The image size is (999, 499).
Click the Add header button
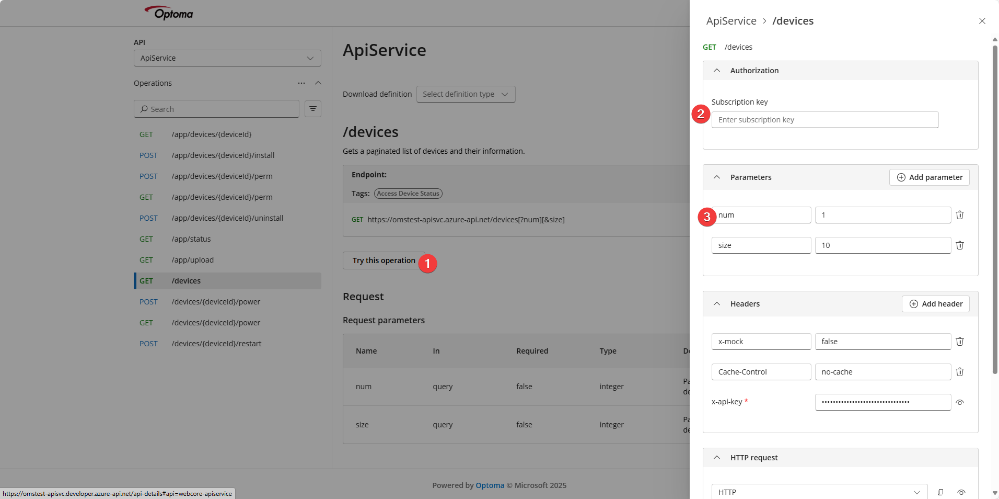[935, 304]
